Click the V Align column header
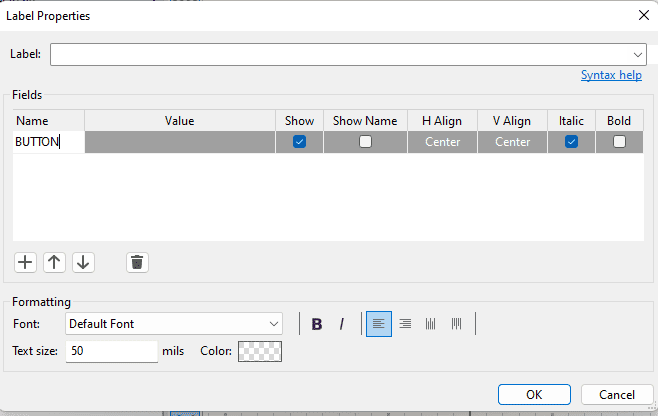 click(512, 121)
